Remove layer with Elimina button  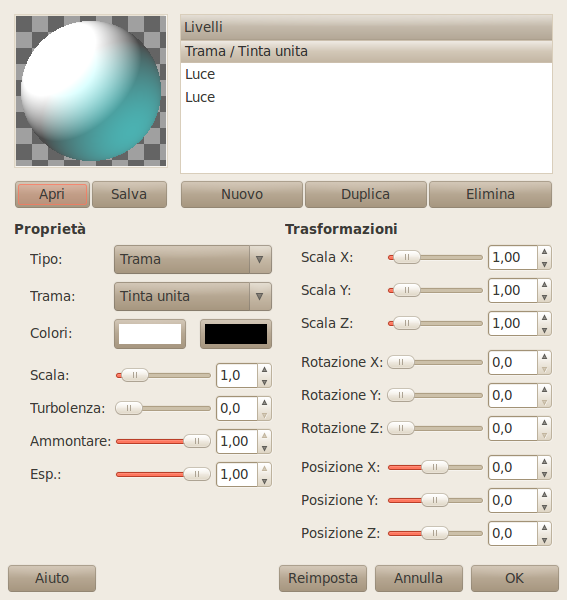coord(490,194)
